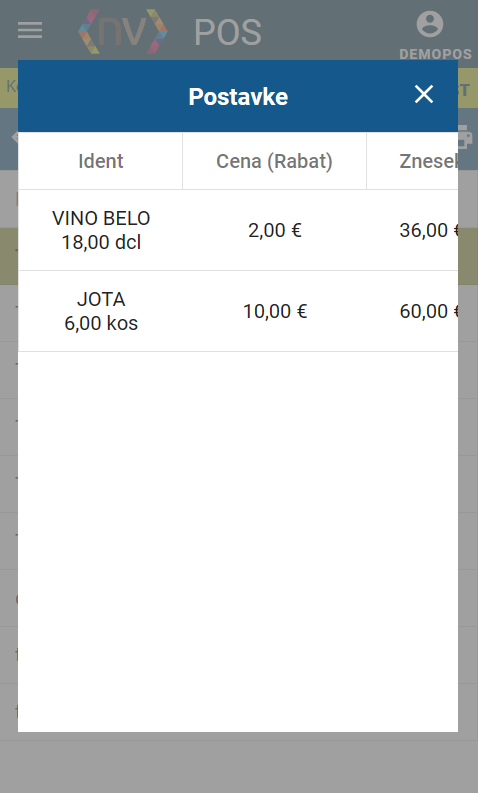Select the Cena (Rabat) column header
Image resolution: width=478 pixels, height=793 pixels.
point(274,161)
